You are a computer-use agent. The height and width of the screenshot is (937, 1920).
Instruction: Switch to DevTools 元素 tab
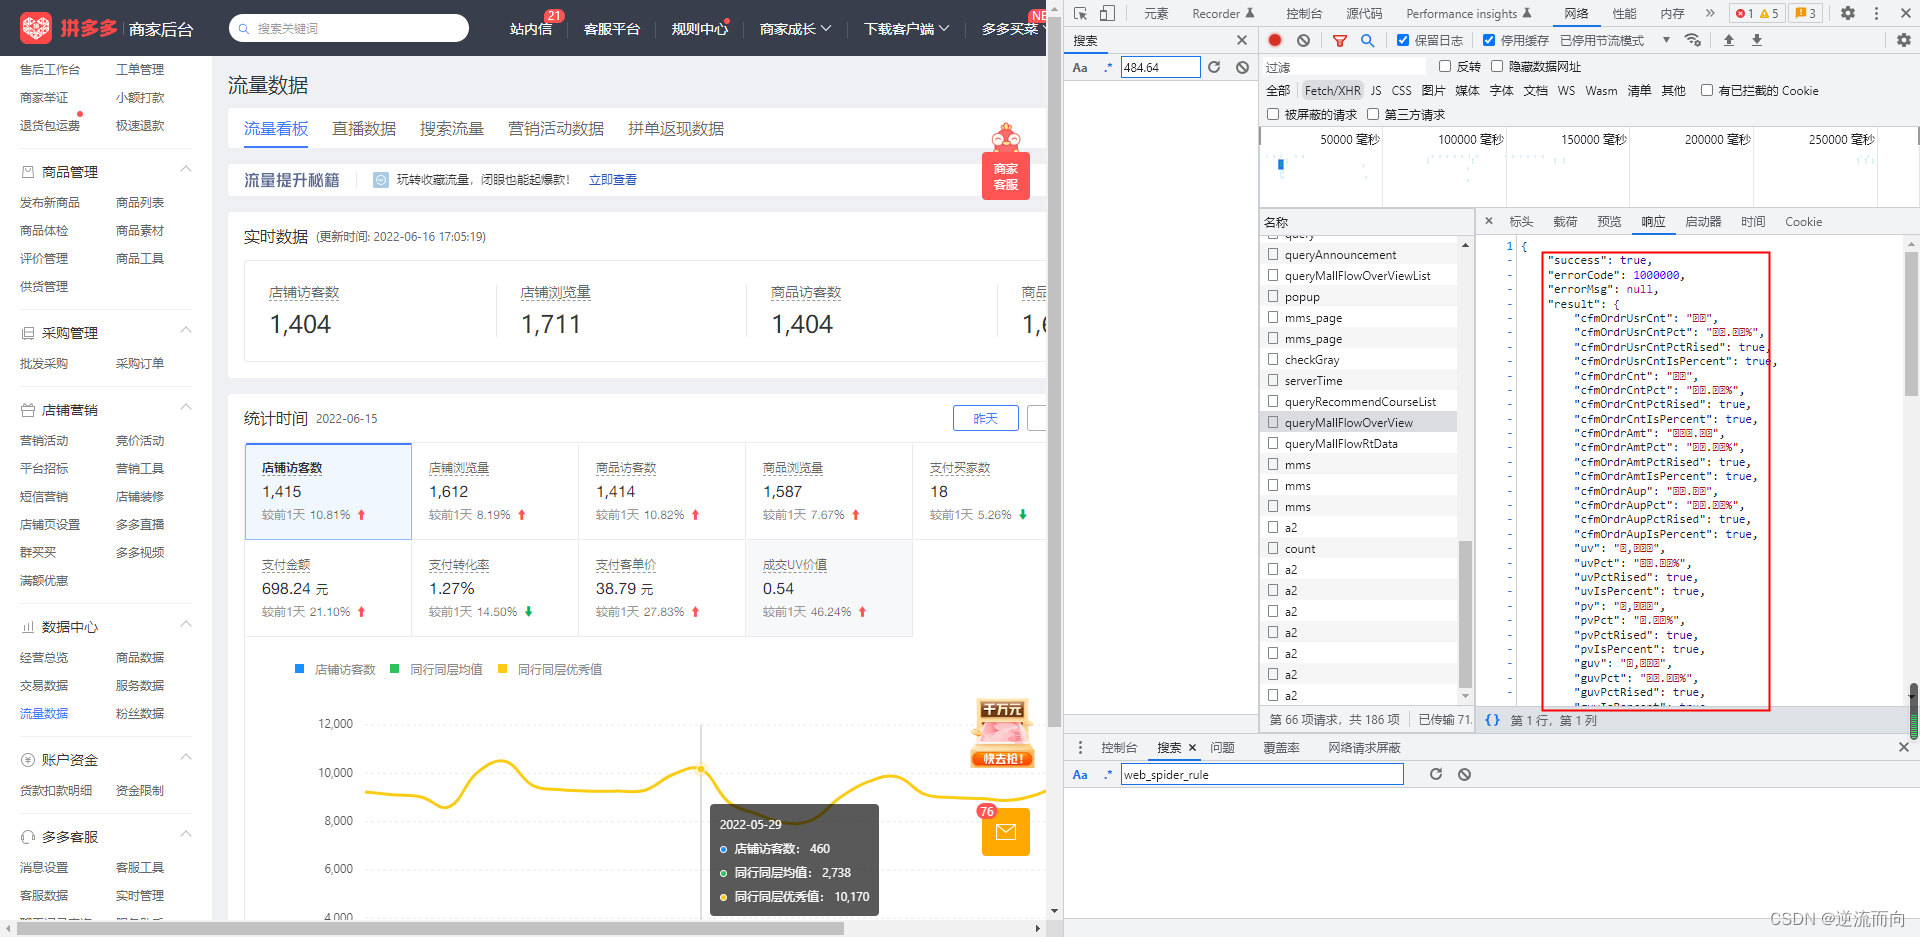(x=1156, y=13)
